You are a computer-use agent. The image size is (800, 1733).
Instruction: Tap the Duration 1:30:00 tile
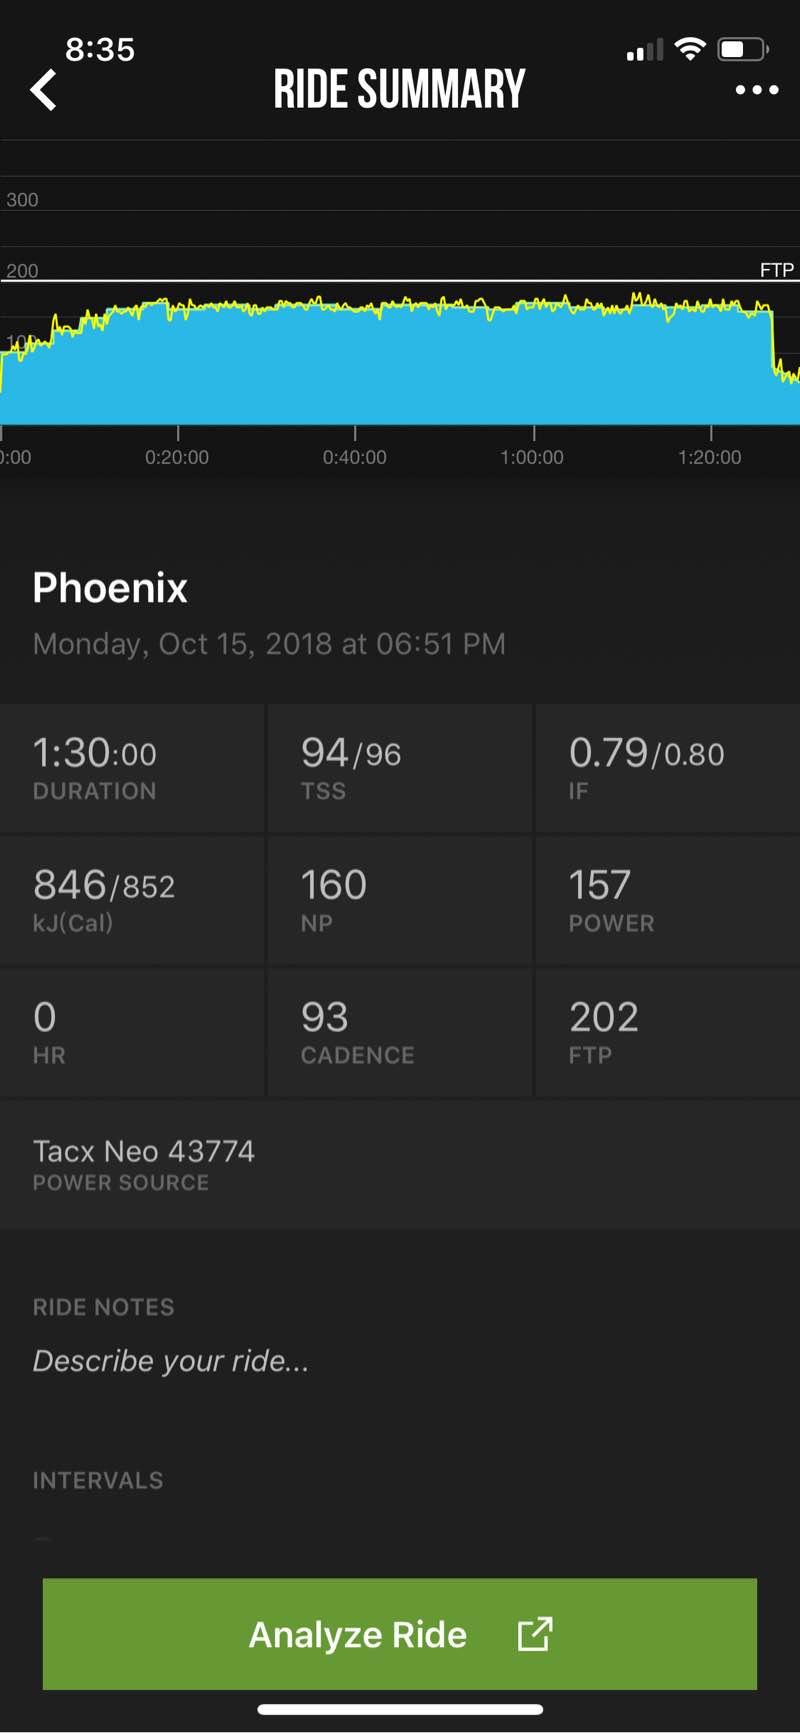point(132,768)
